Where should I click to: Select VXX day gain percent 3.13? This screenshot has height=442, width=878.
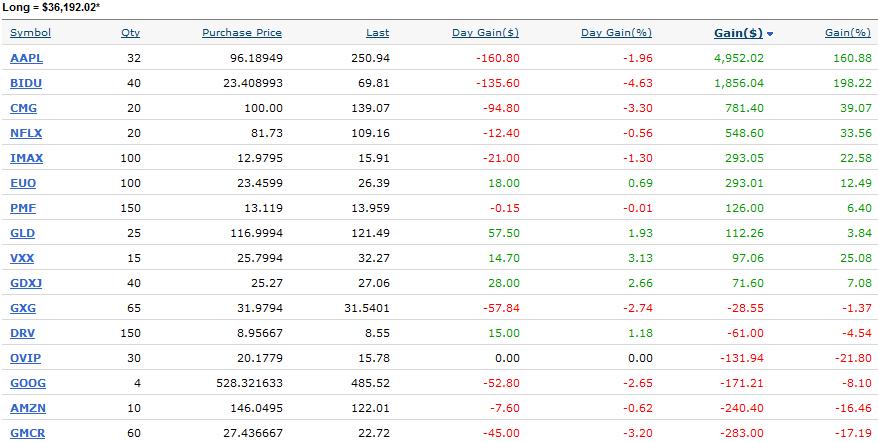[641, 258]
